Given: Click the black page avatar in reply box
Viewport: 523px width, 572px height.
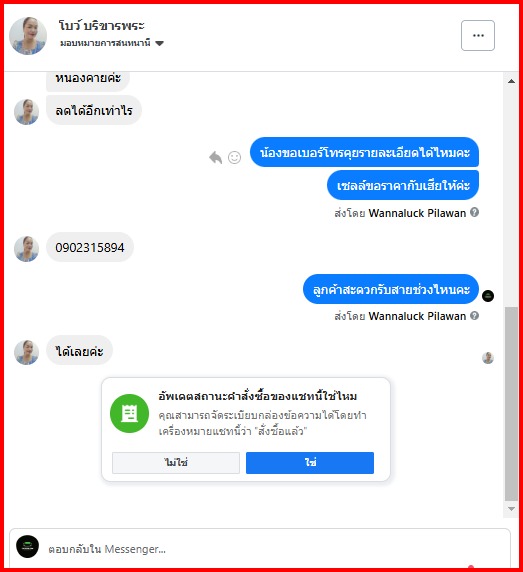Looking at the screenshot, I should tap(27, 546).
